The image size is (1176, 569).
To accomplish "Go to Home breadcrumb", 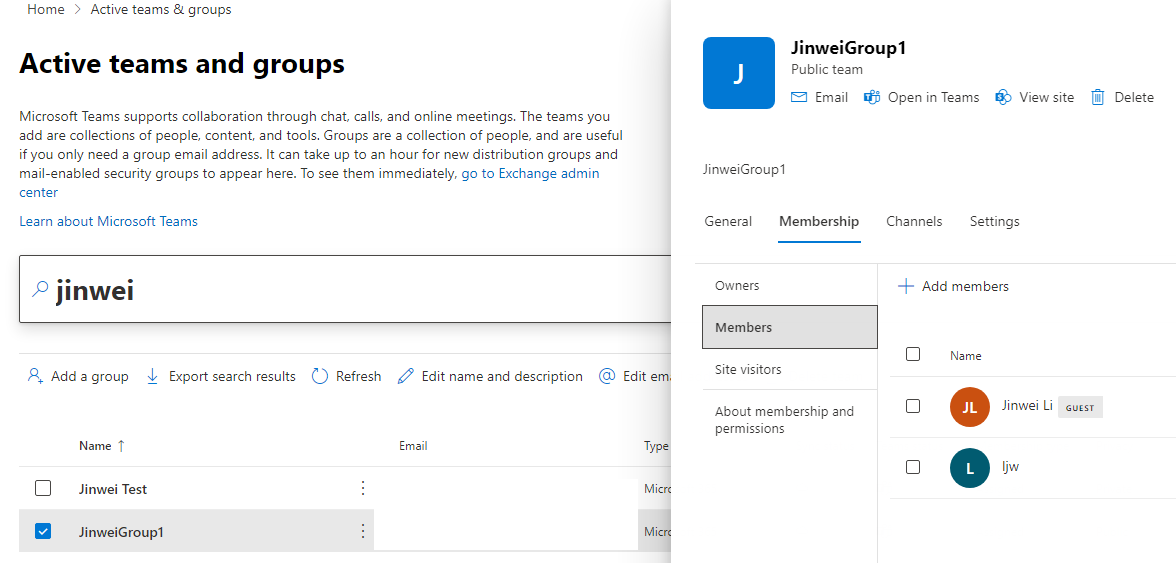I will [x=46, y=10].
